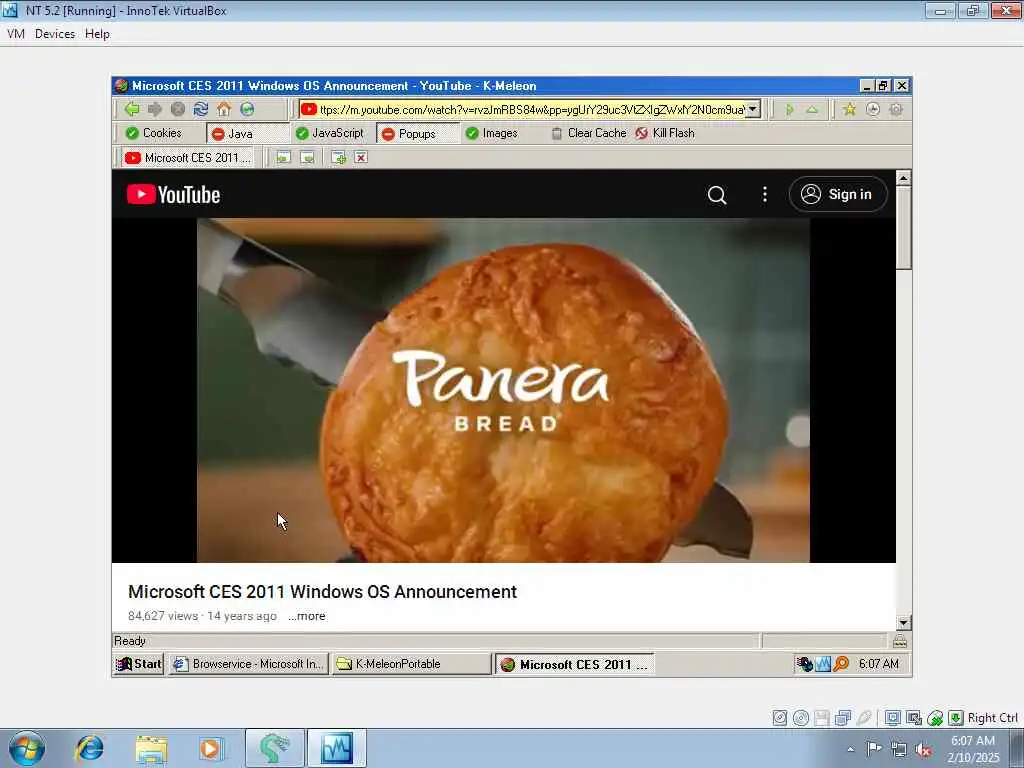Open YouTube three-dot options menu
The width and height of the screenshot is (1024, 768).
click(x=765, y=195)
